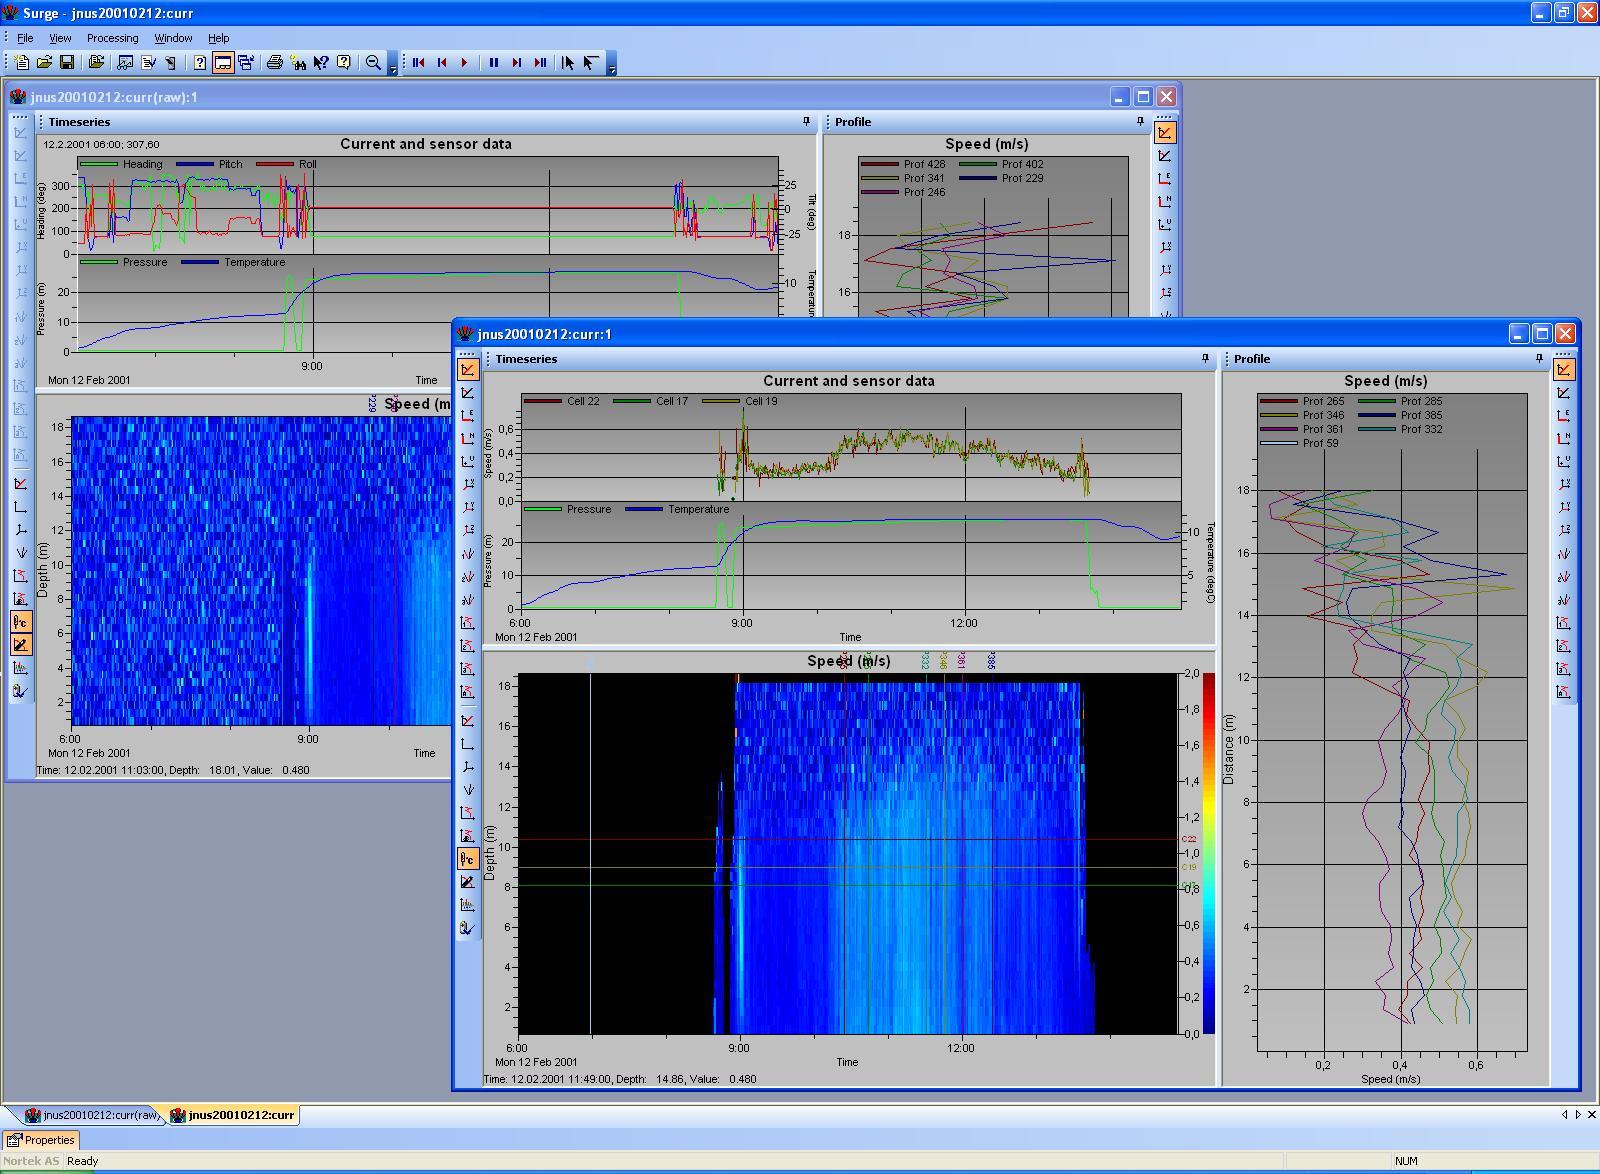
Task: Click the Save floppy disk toolbar icon
Action: pyautogui.click(x=67, y=62)
